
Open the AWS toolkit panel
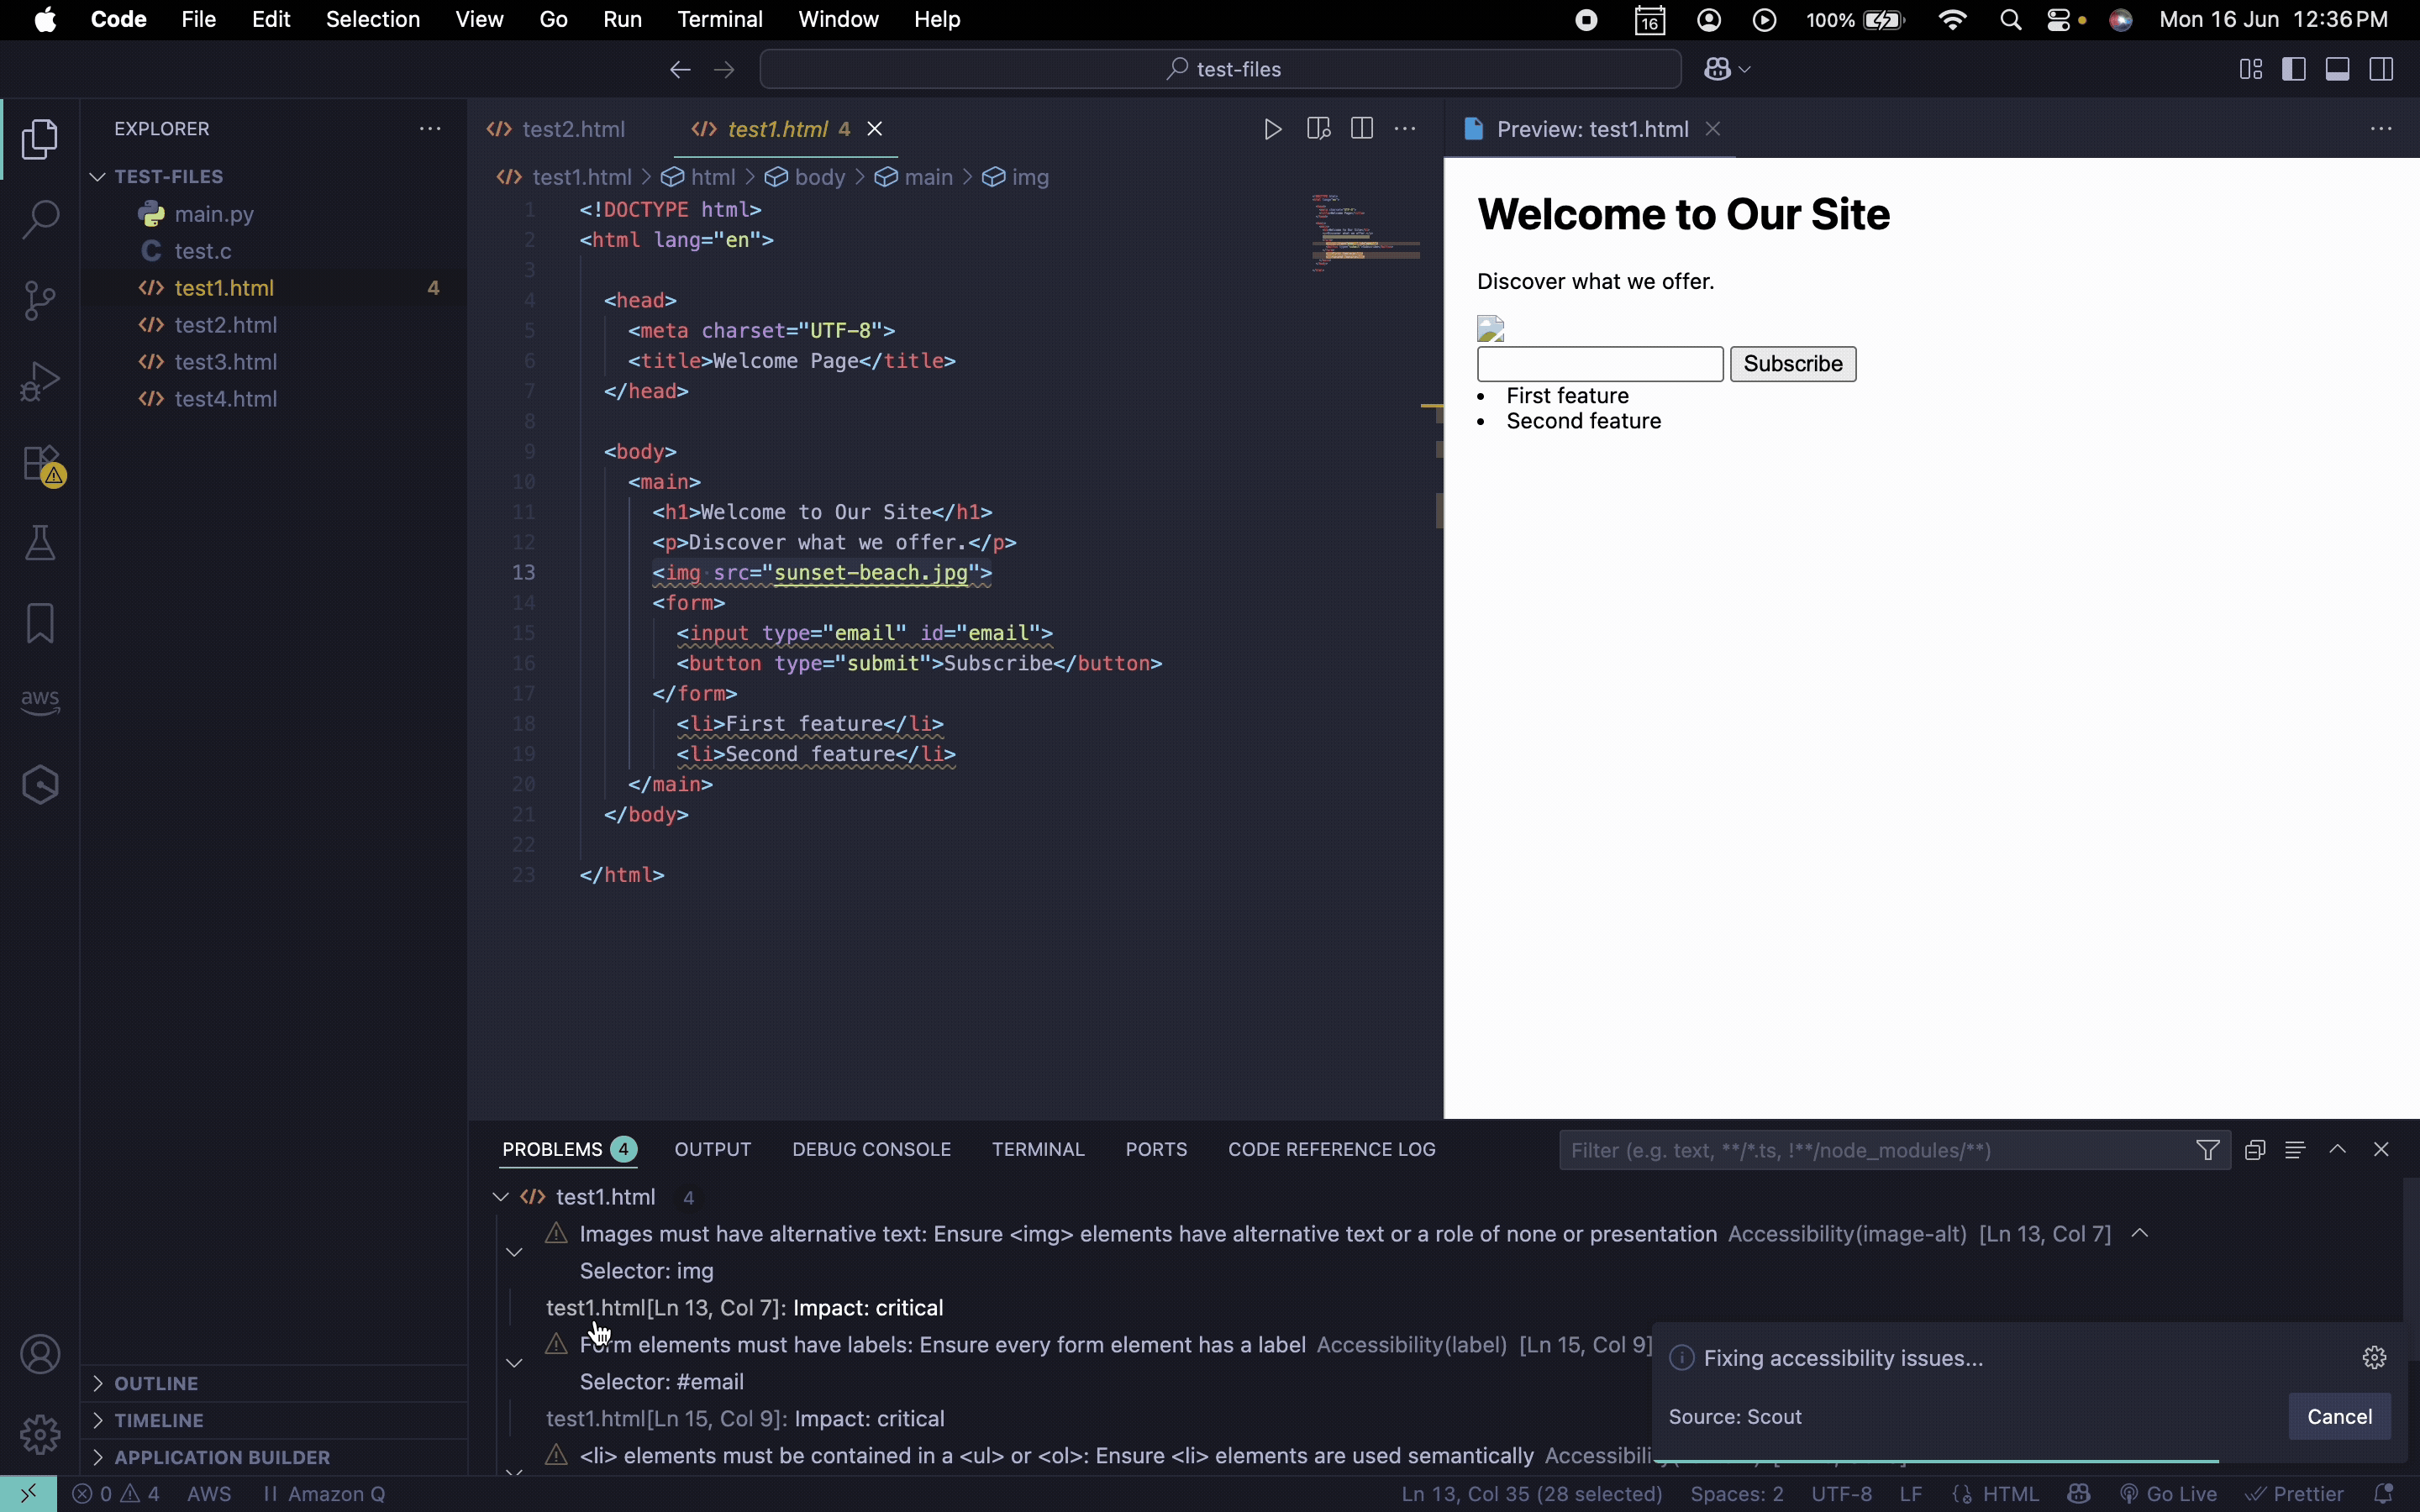40,701
